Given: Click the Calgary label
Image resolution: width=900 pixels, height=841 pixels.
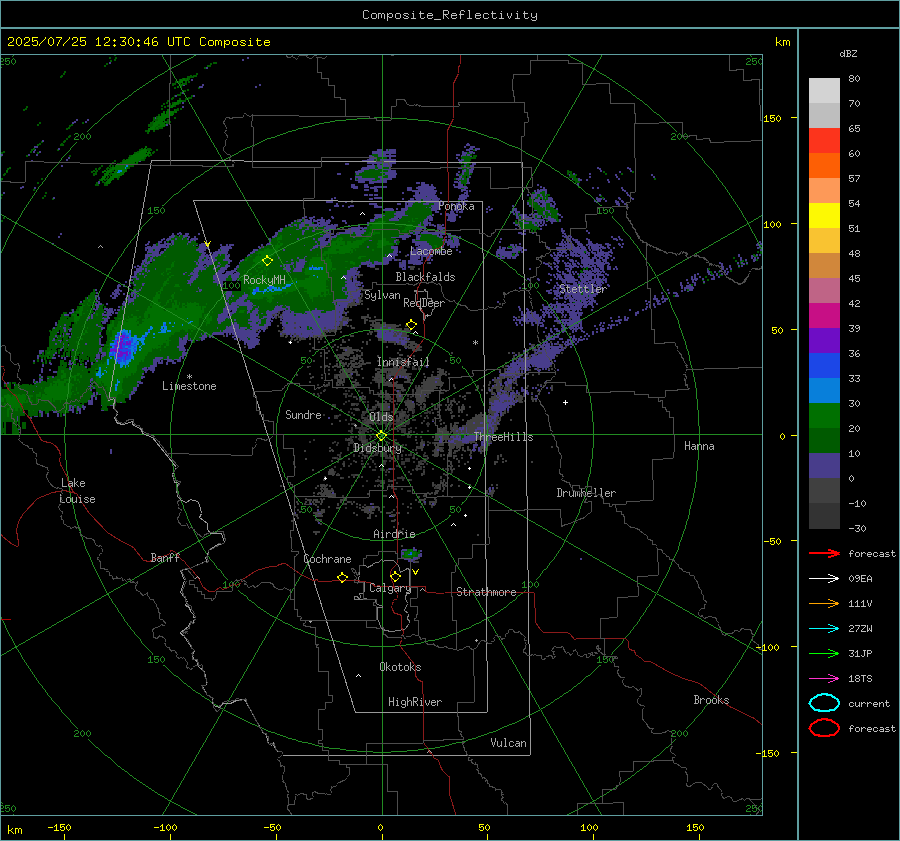Looking at the screenshot, I should [x=390, y=588].
